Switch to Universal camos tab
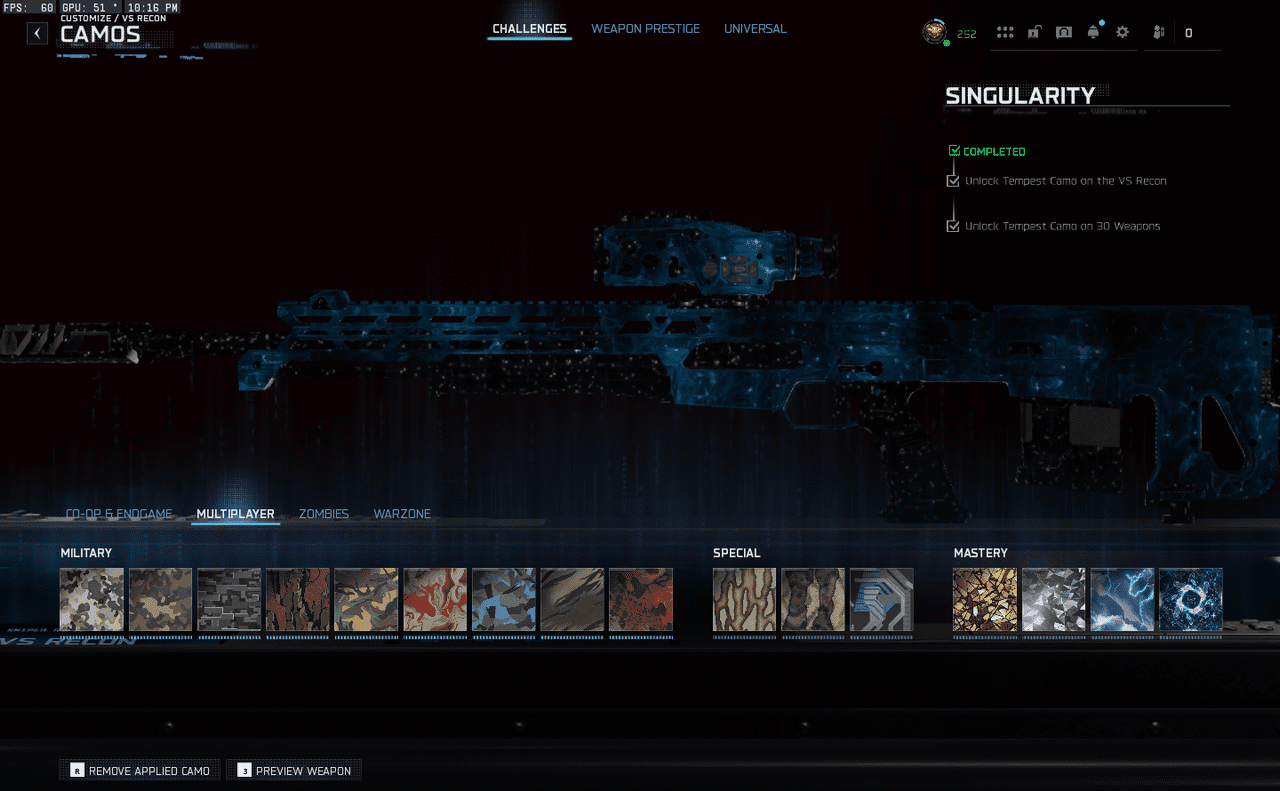 coord(755,29)
